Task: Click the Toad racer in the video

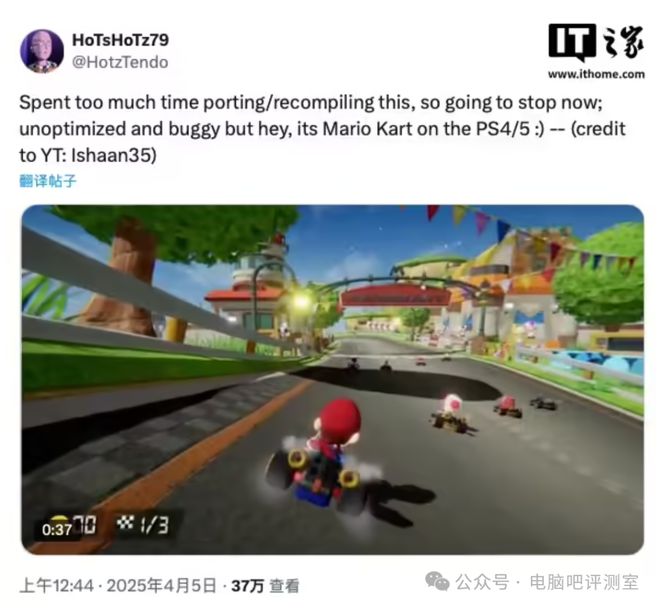Action: (x=452, y=413)
